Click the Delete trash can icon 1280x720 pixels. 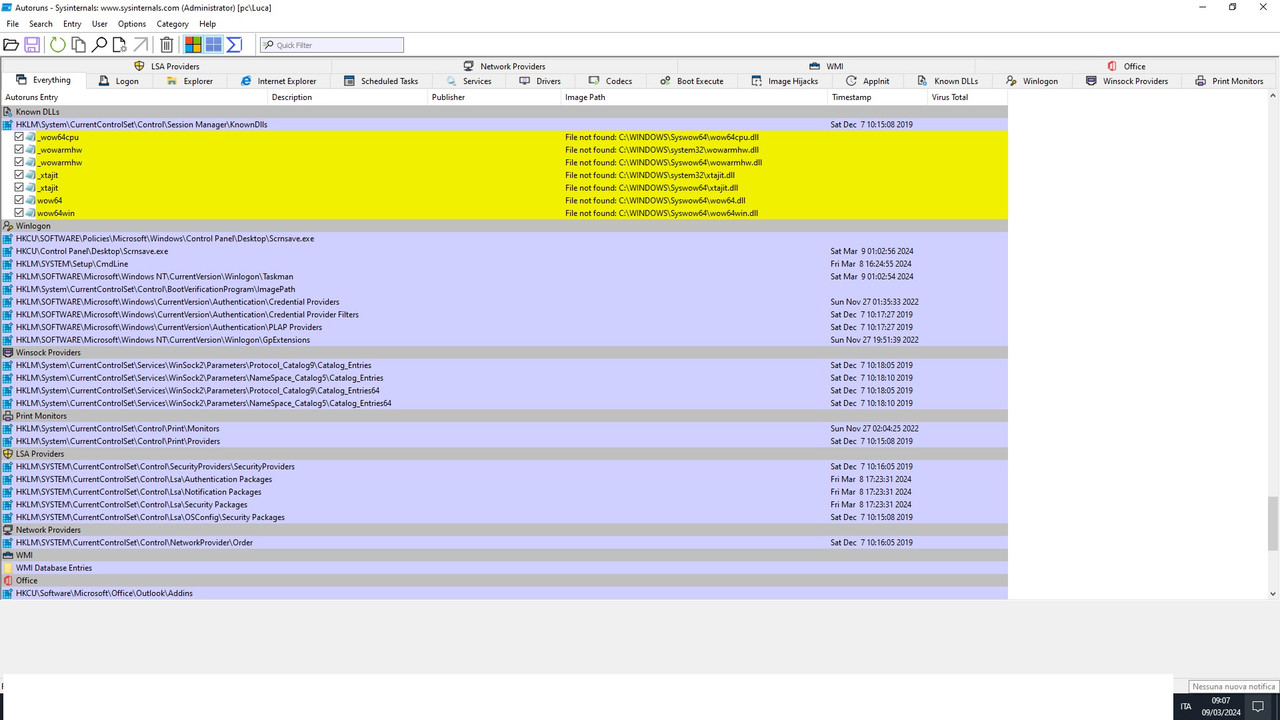point(167,45)
